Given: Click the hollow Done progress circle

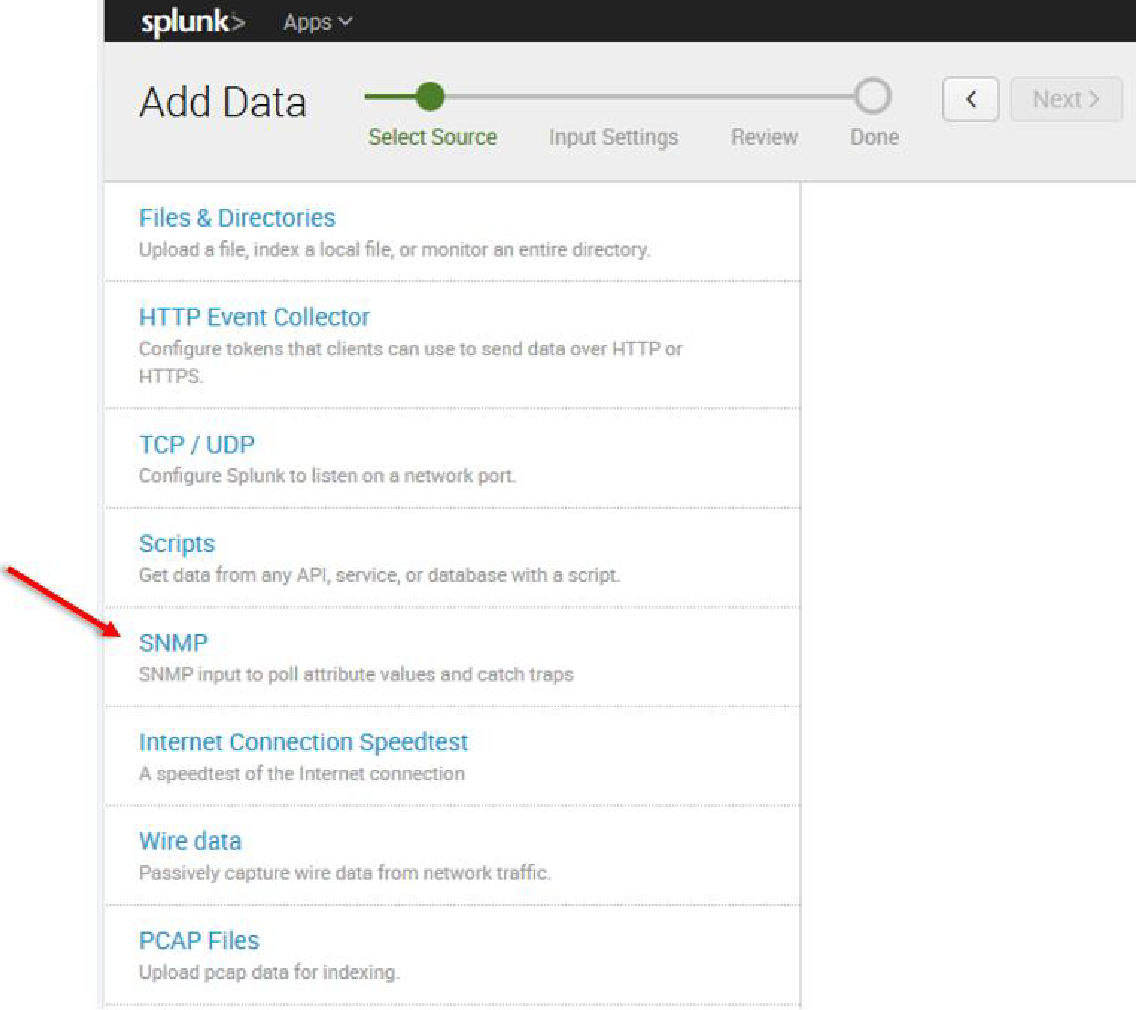Looking at the screenshot, I should (873, 97).
